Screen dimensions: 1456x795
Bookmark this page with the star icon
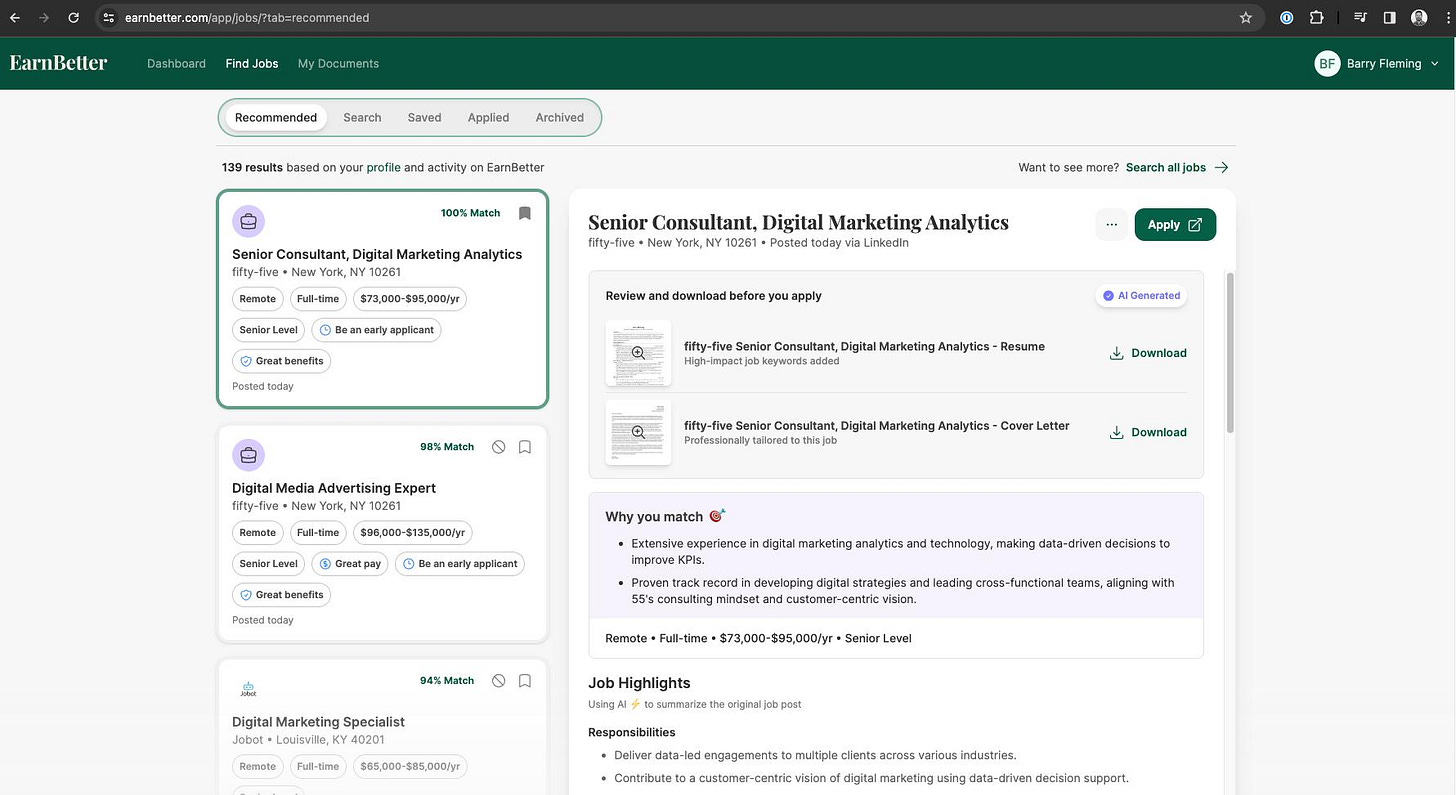(1245, 17)
